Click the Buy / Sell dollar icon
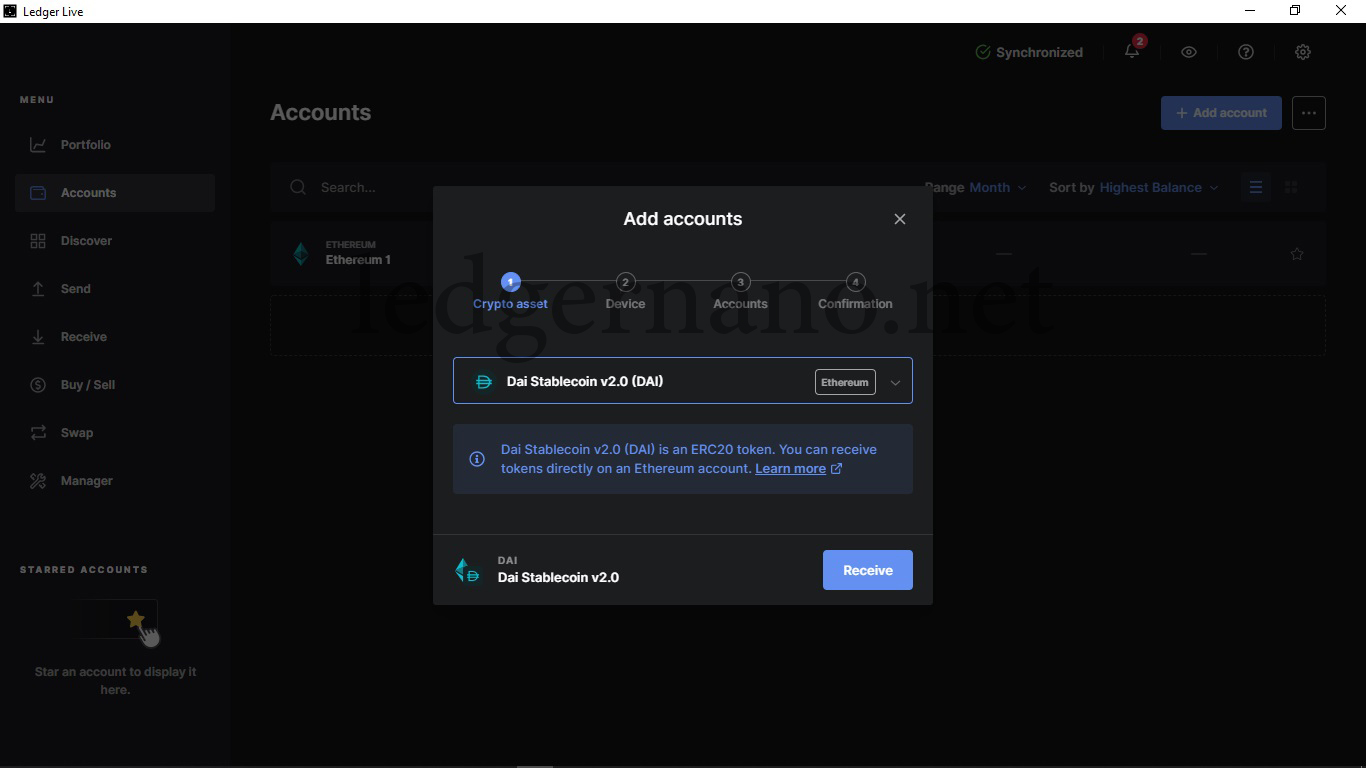This screenshot has width=1366, height=768. point(38,385)
